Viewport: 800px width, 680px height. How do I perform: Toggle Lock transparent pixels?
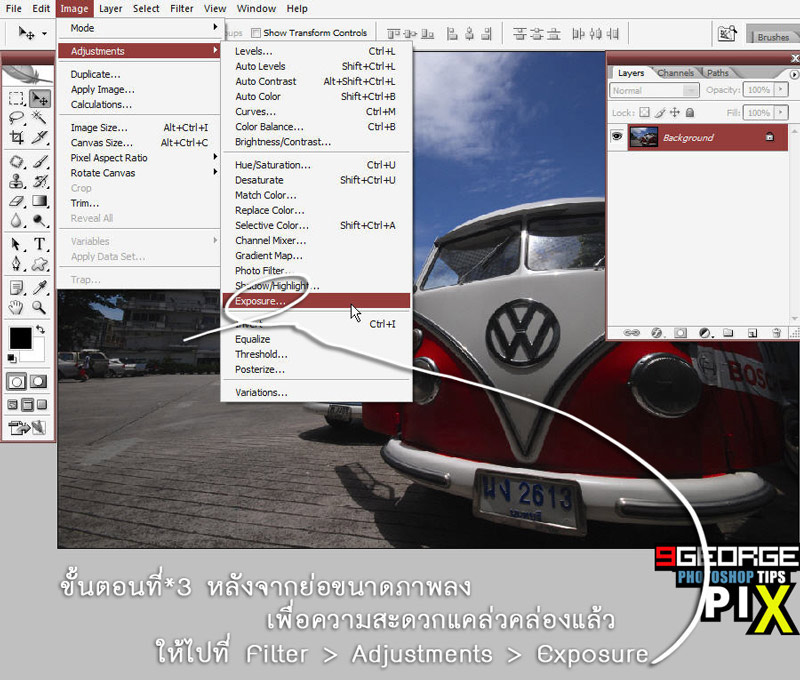click(644, 112)
